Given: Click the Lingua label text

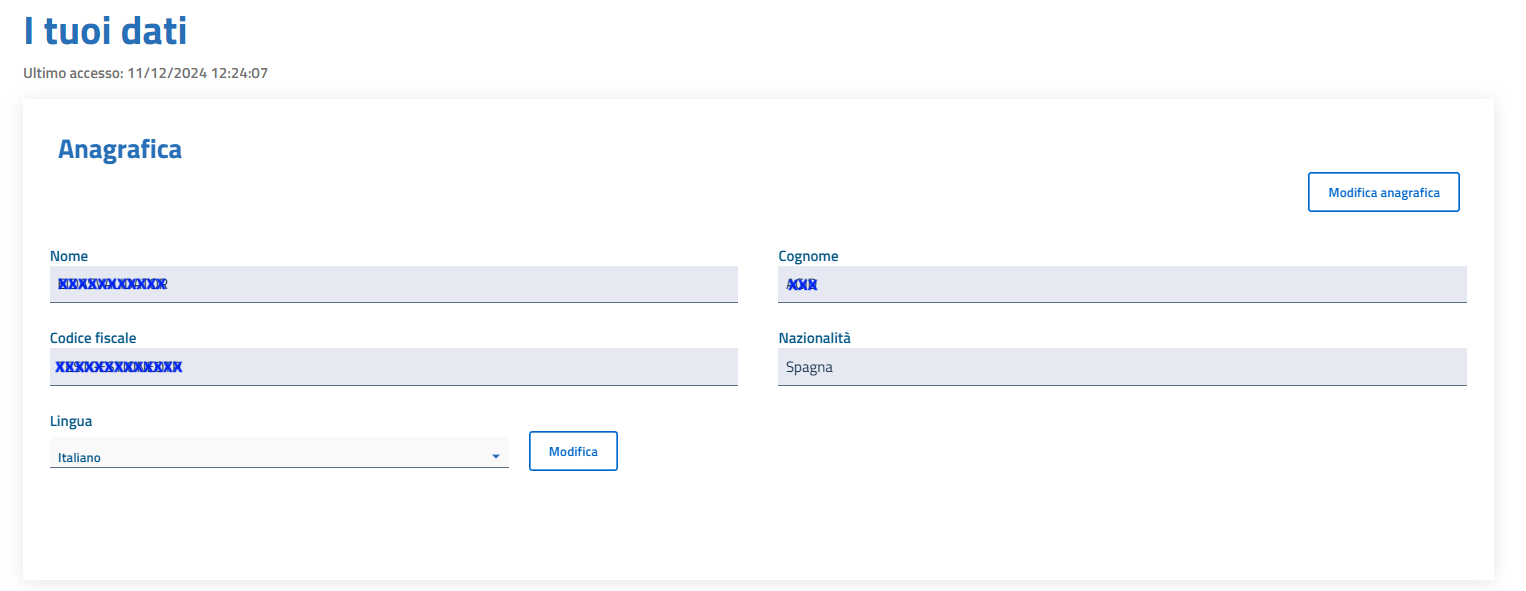Looking at the screenshot, I should click(71, 421).
